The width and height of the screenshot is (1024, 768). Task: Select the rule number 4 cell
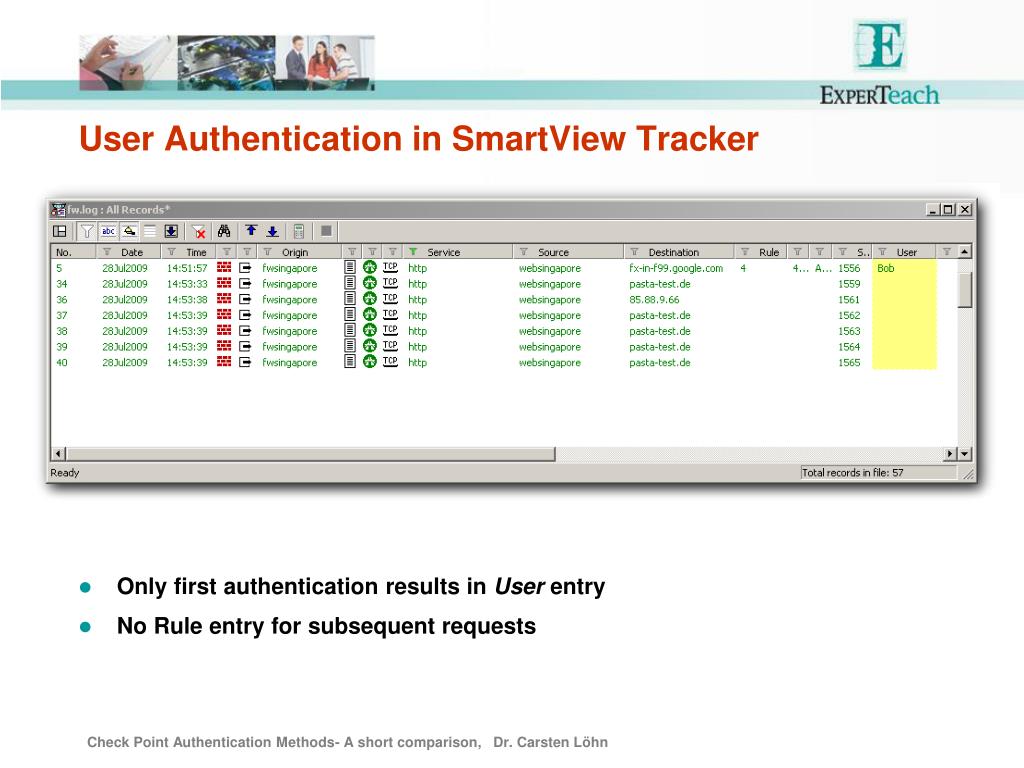pyautogui.click(x=743, y=268)
